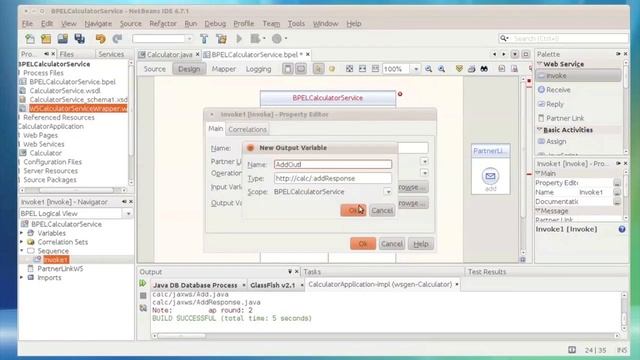This screenshot has height=360, width=640.
Task: Collapse the Sequence node in the Navigator
Action: point(22,251)
